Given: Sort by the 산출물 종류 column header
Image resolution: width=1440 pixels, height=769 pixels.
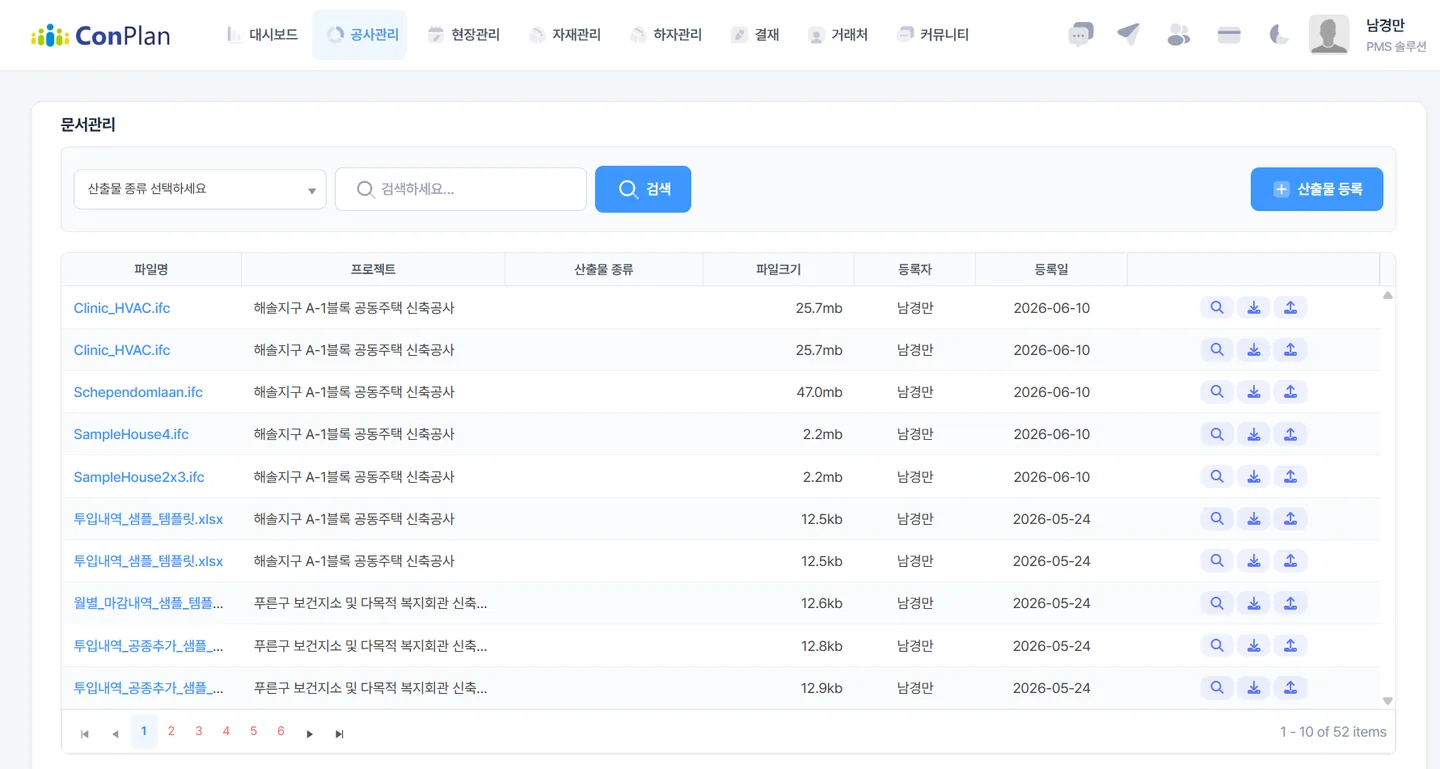Looking at the screenshot, I should point(604,270).
